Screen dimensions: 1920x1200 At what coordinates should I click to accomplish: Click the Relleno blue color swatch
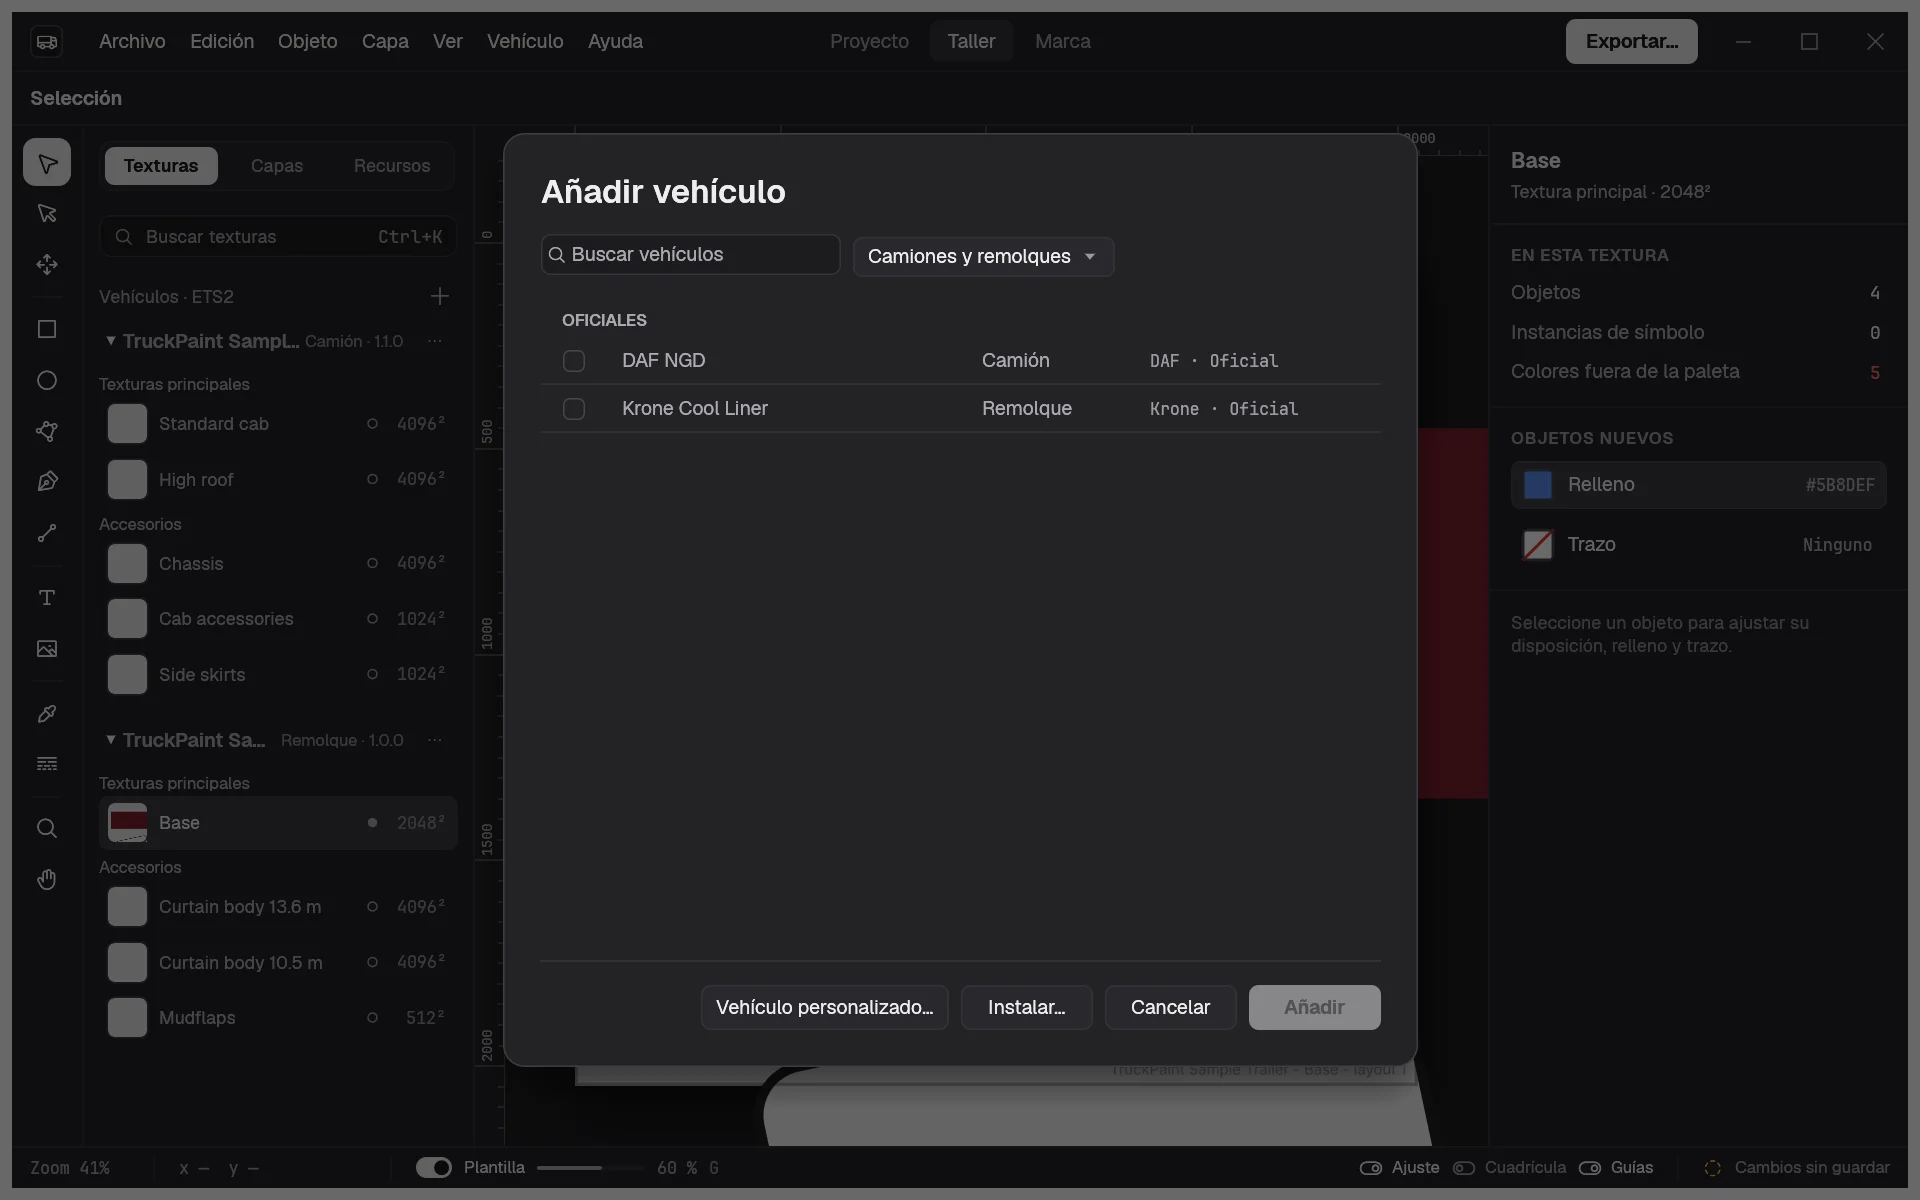pos(1538,485)
